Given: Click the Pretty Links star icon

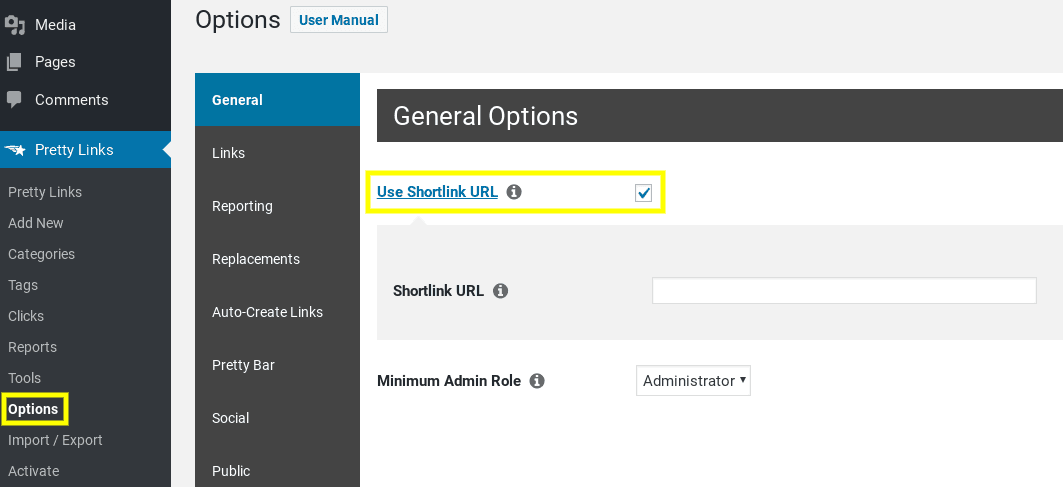Looking at the screenshot, I should click(15, 150).
